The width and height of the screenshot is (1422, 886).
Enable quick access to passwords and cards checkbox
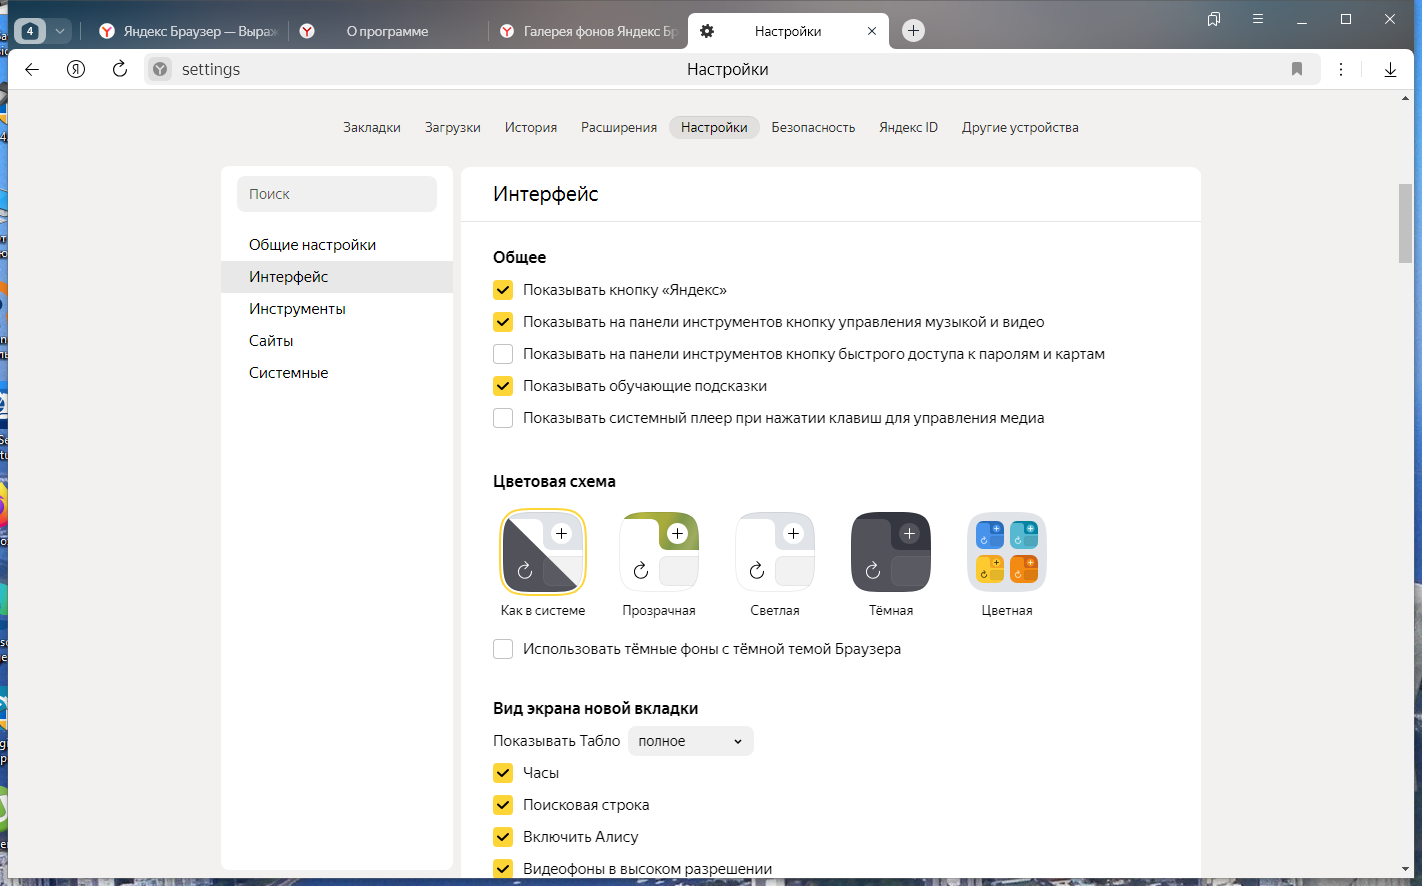503,354
